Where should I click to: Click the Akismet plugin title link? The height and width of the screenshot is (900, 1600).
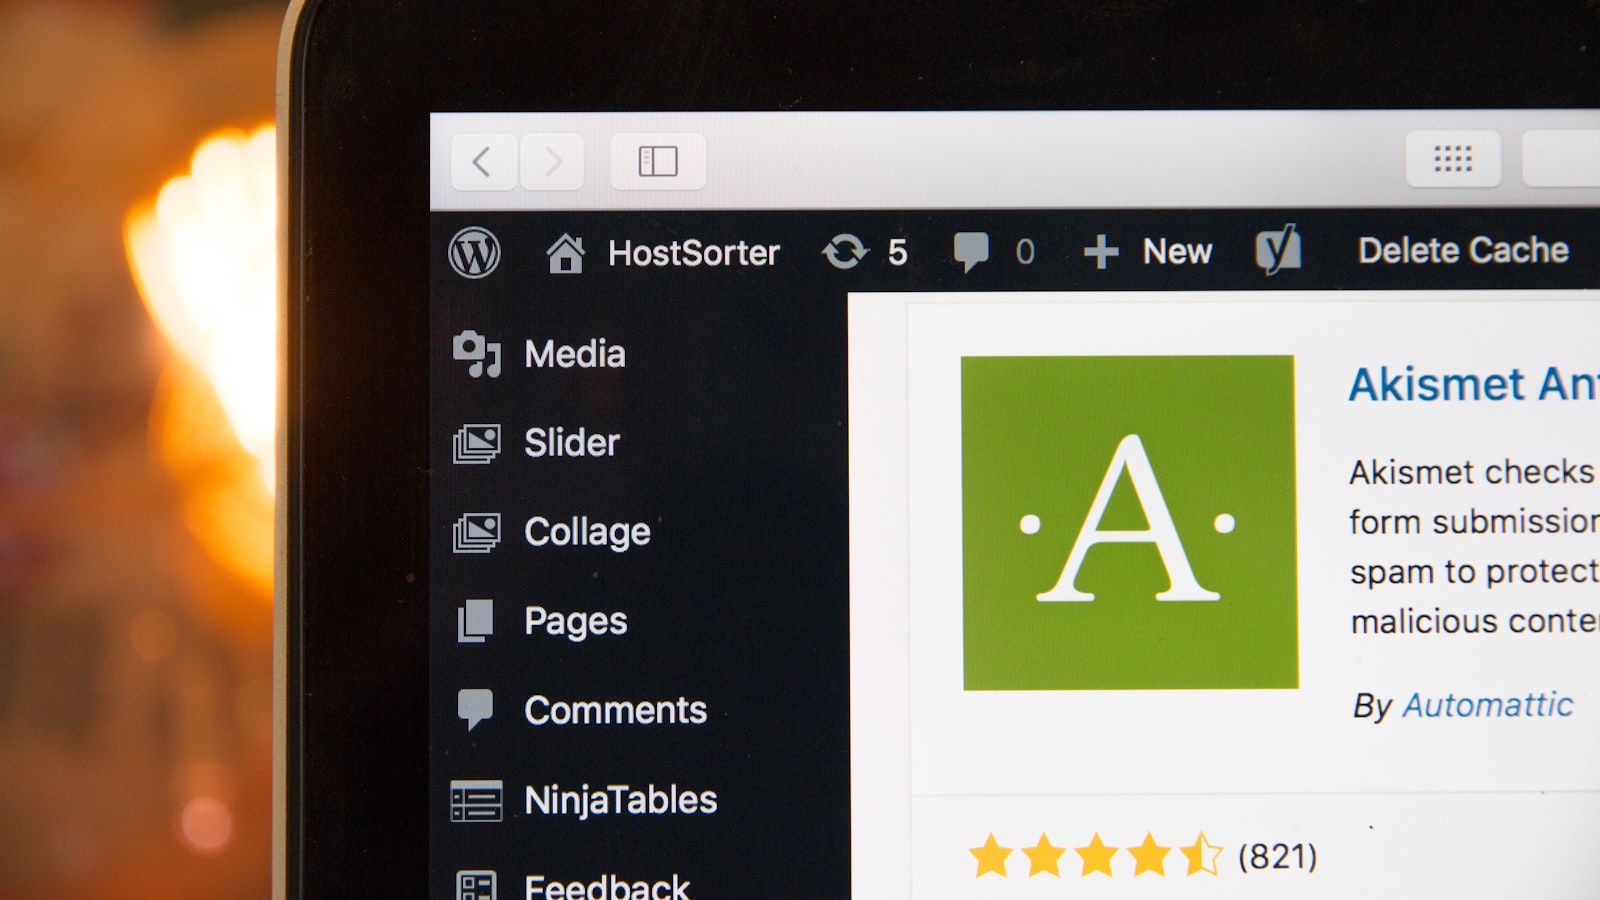point(1472,385)
